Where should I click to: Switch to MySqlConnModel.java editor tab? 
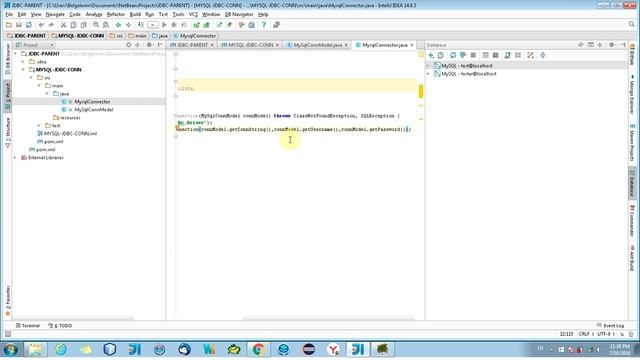318,45
